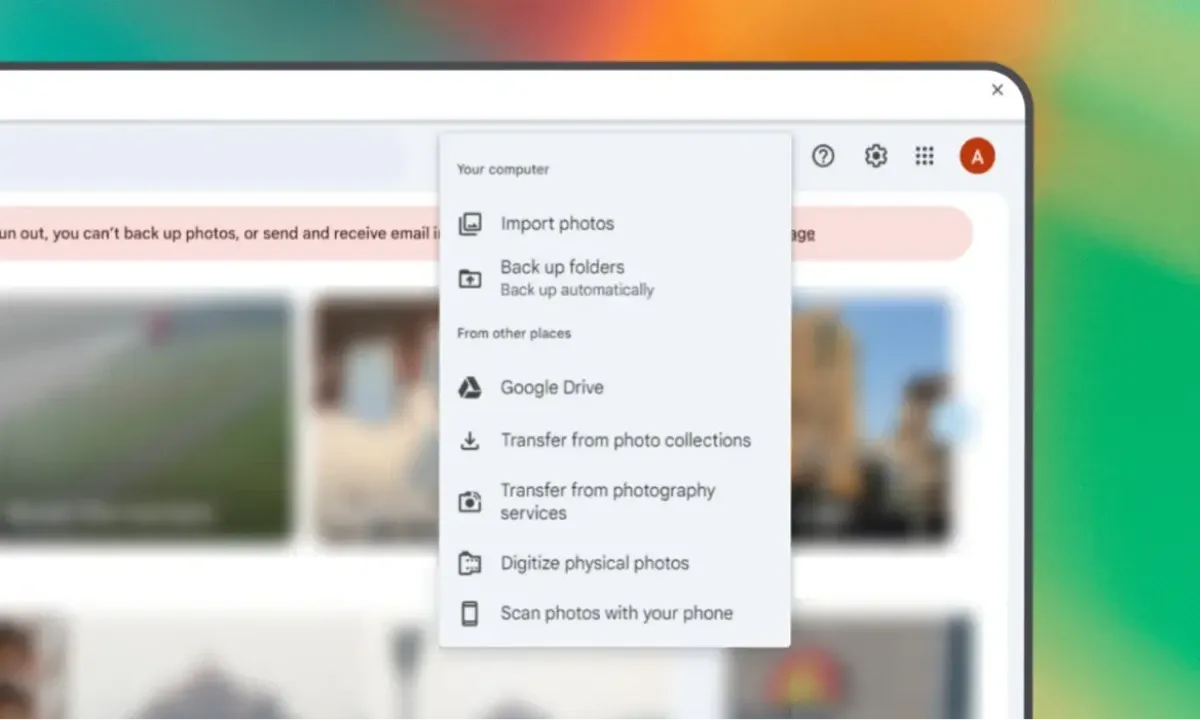Open Settings via the gear icon

[x=876, y=156]
